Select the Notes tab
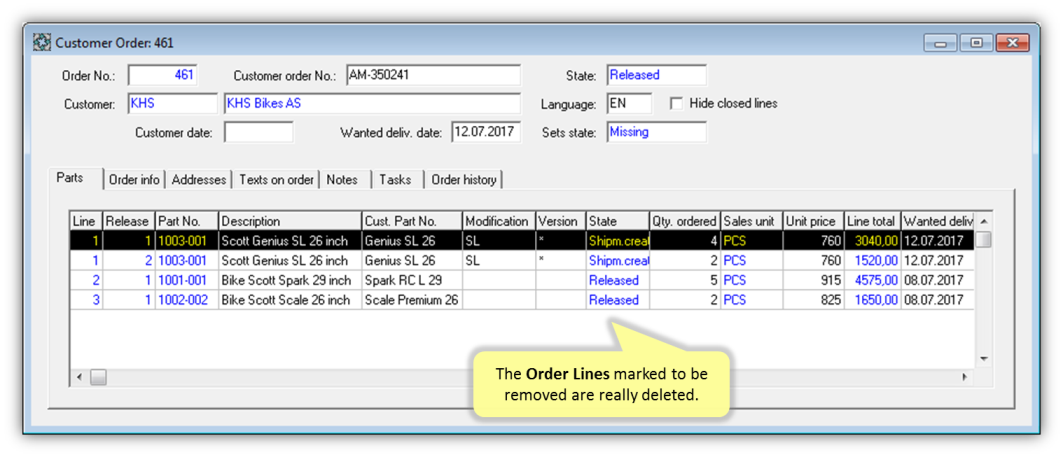This screenshot has width=1063, height=457. click(342, 180)
